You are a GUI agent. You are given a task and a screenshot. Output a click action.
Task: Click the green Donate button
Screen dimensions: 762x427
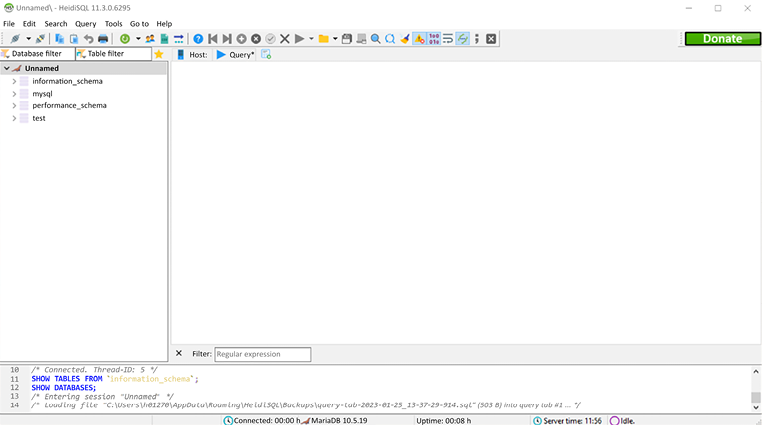pos(722,39)
